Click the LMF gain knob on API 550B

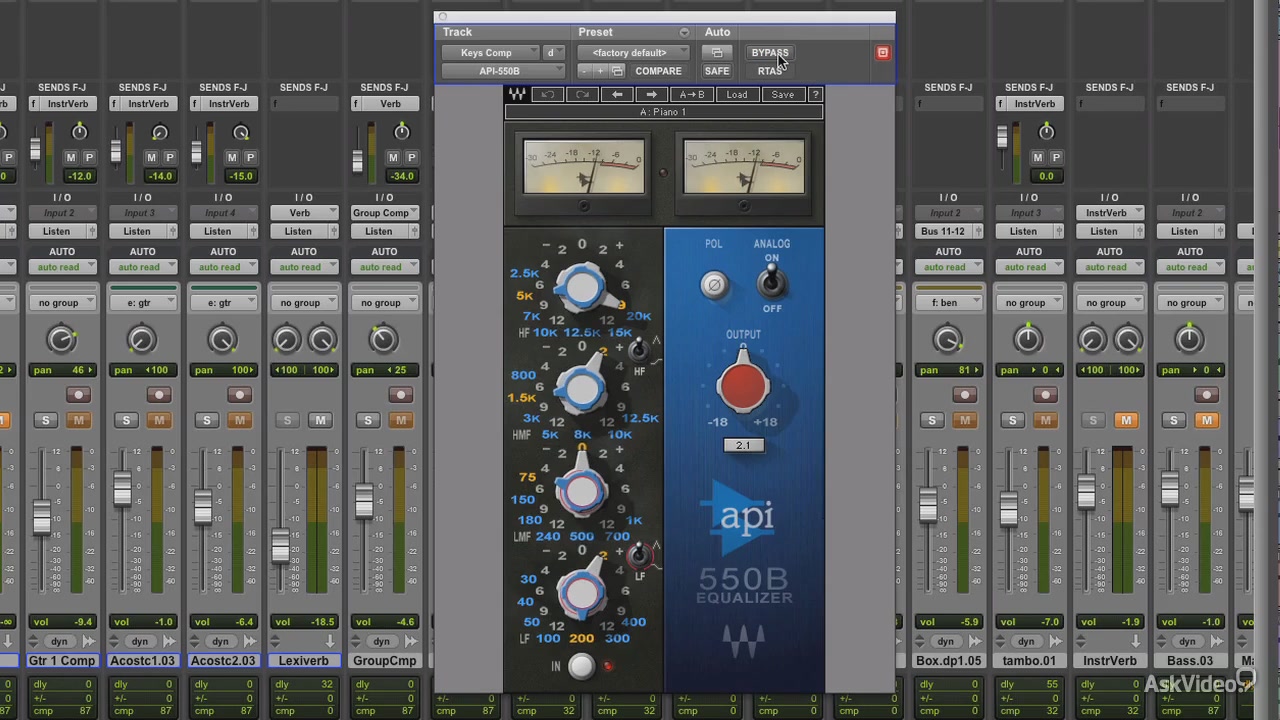pyautogui.click(x=582, y=491)
